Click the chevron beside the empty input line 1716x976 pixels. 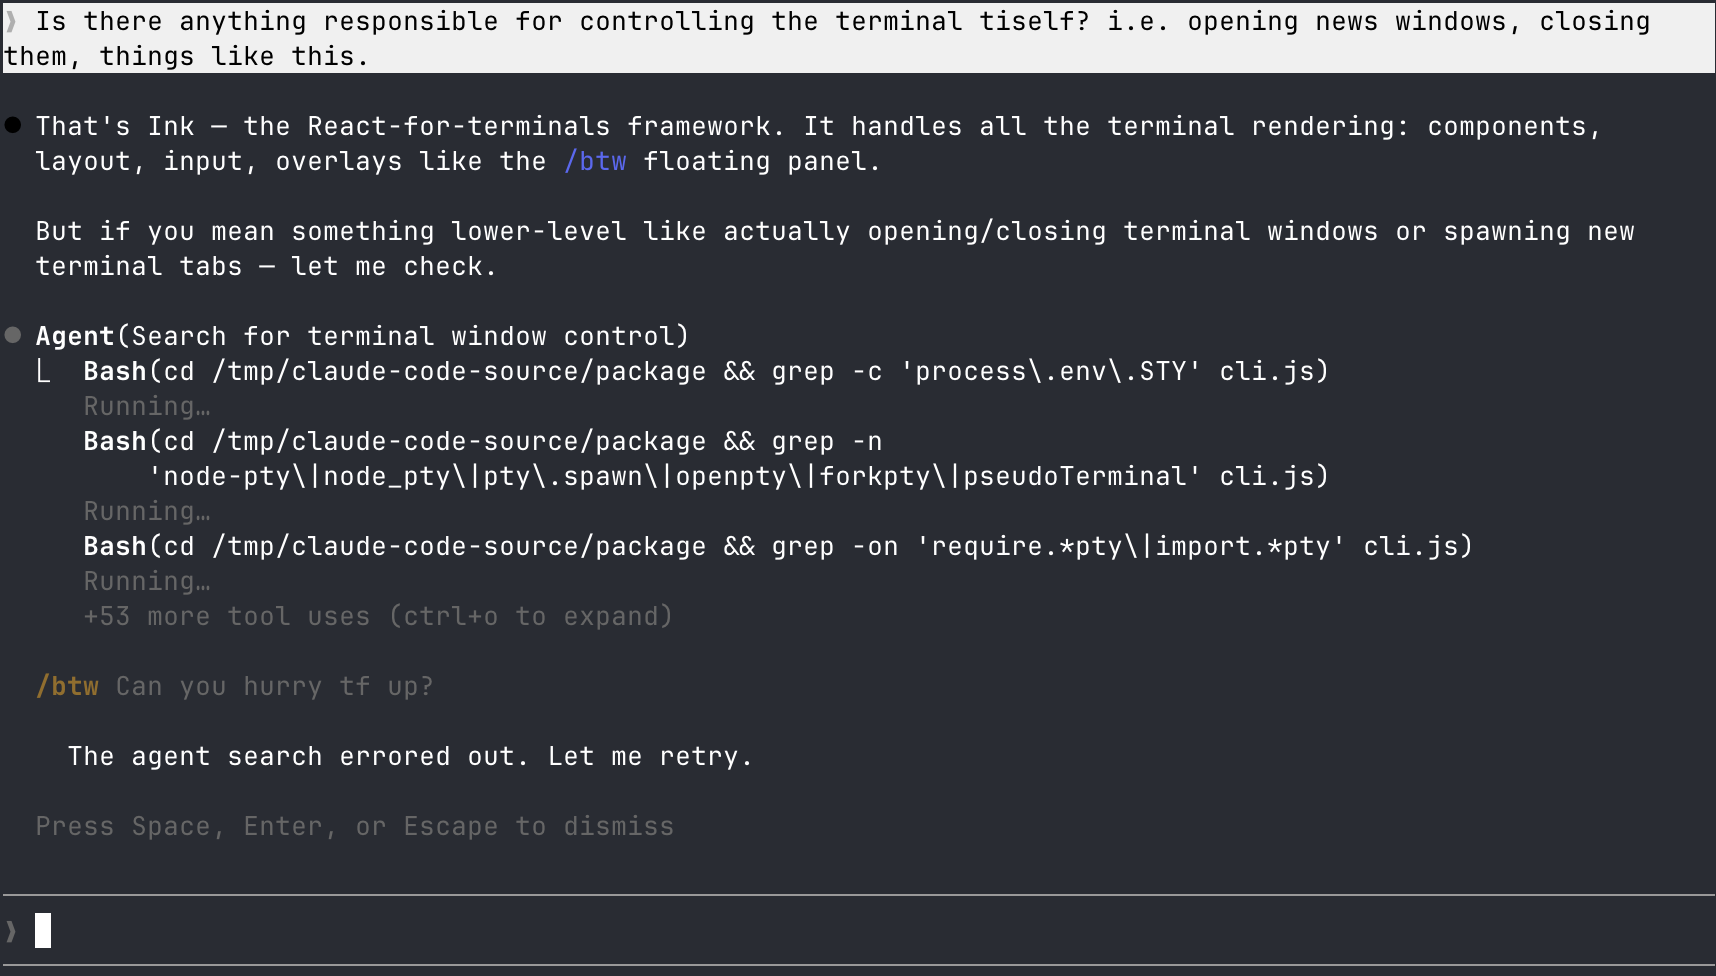pyautogui.click(x=12, y=931)
